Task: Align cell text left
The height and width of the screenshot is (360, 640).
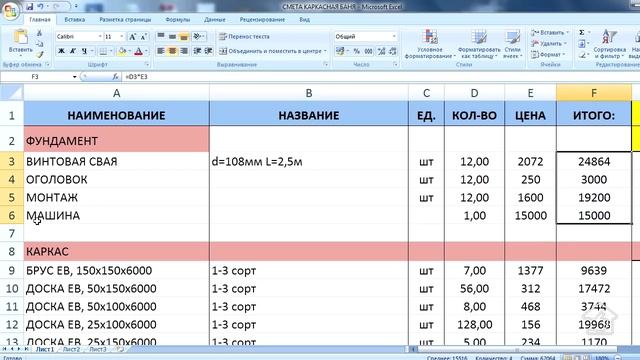Action: click(x=161, y=51)
